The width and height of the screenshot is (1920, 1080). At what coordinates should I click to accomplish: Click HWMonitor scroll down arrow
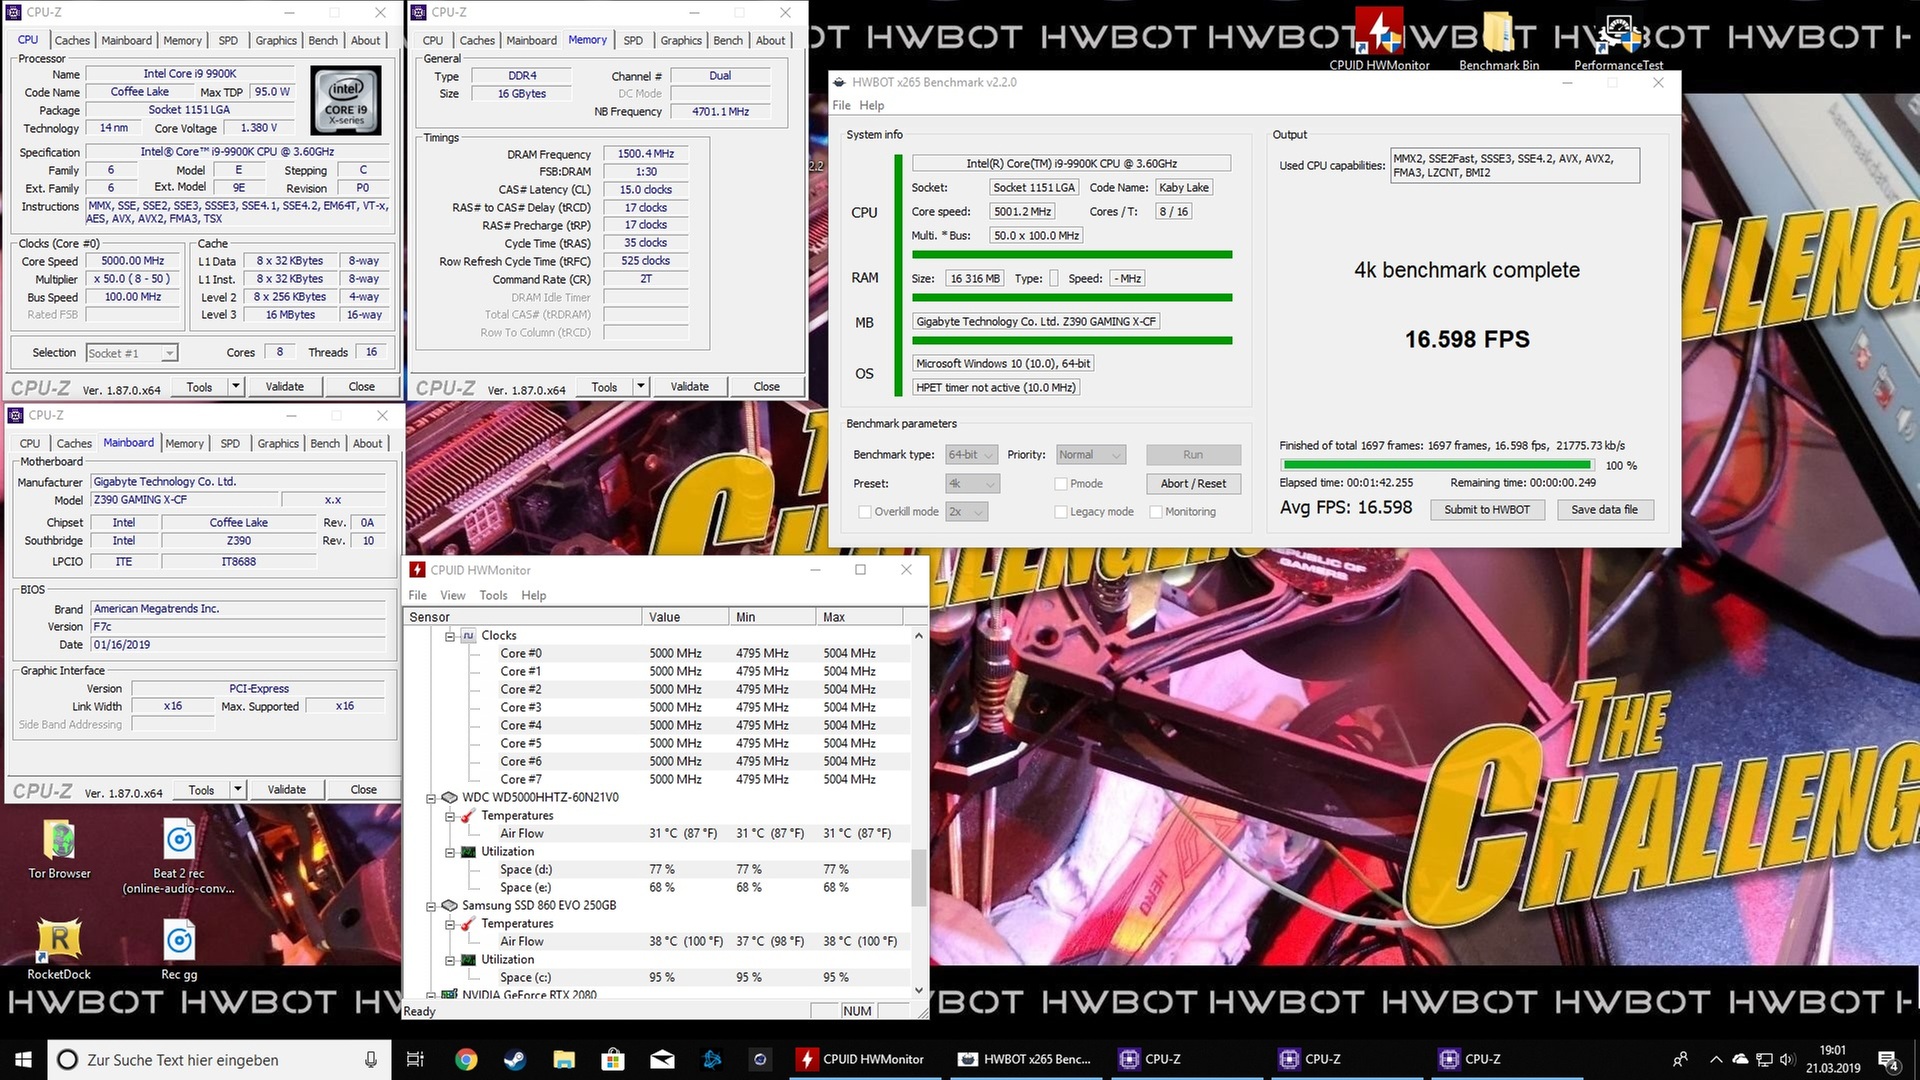[918, 990]
